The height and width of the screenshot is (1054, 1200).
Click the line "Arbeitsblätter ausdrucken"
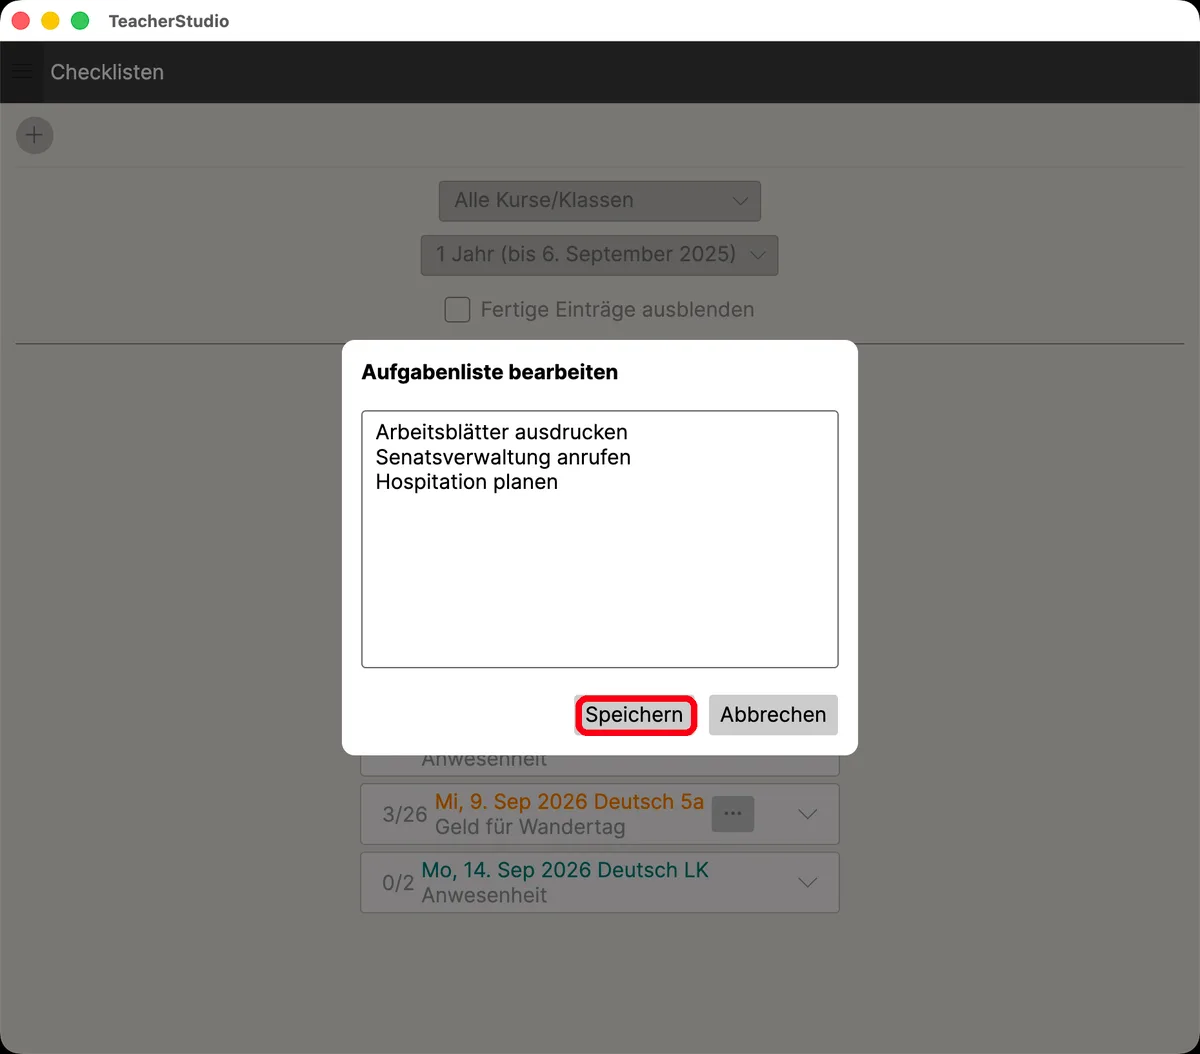(x=502, y=432)
